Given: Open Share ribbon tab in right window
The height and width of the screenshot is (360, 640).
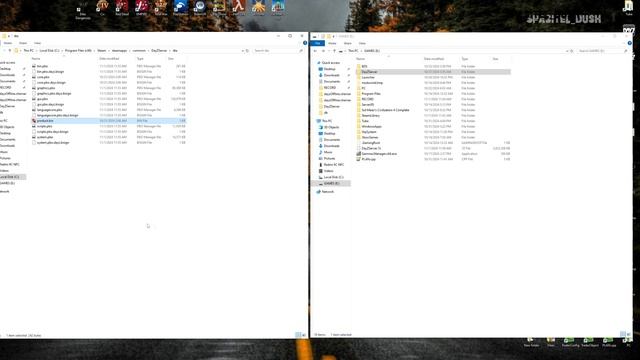Looking at the screenshot, I should [347, 43].
